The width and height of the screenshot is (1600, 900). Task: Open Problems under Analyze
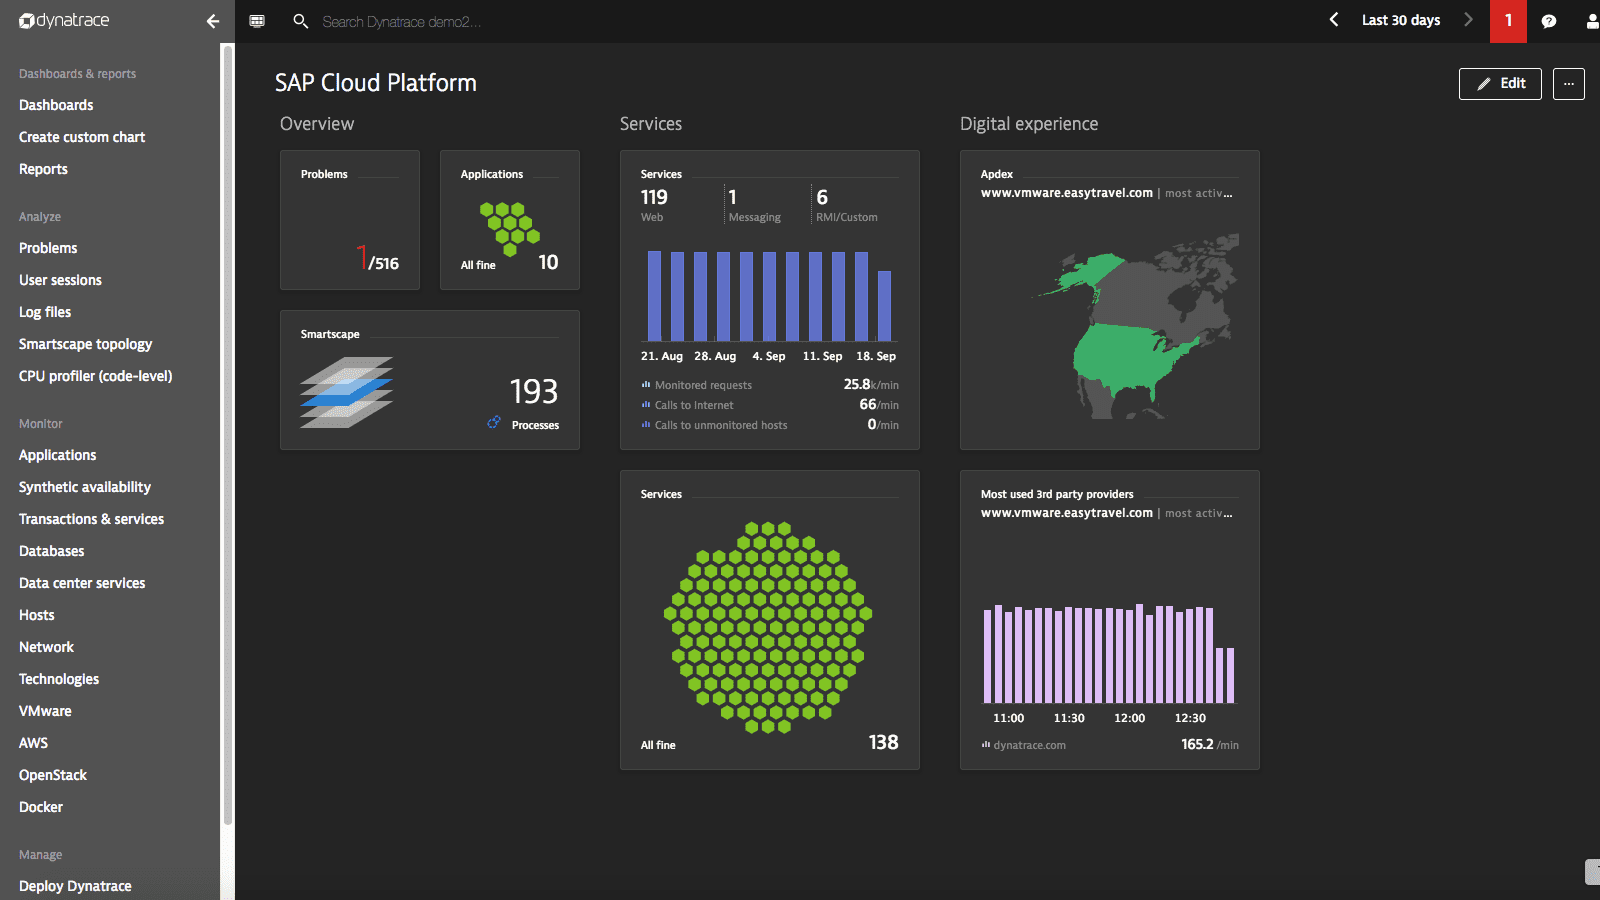pos(48,248)
